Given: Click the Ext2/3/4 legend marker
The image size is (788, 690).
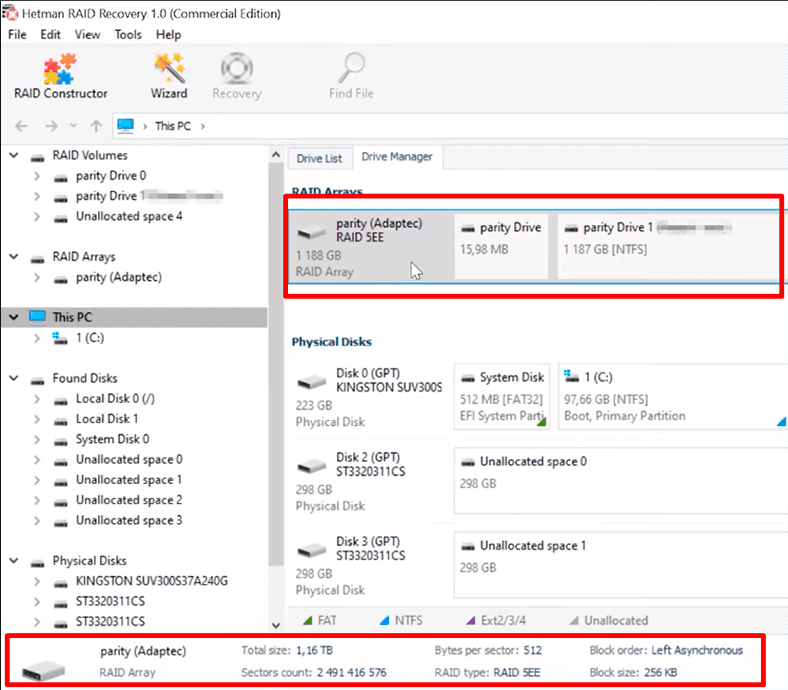Looking at the screenshot, I should tap(470, 621).
